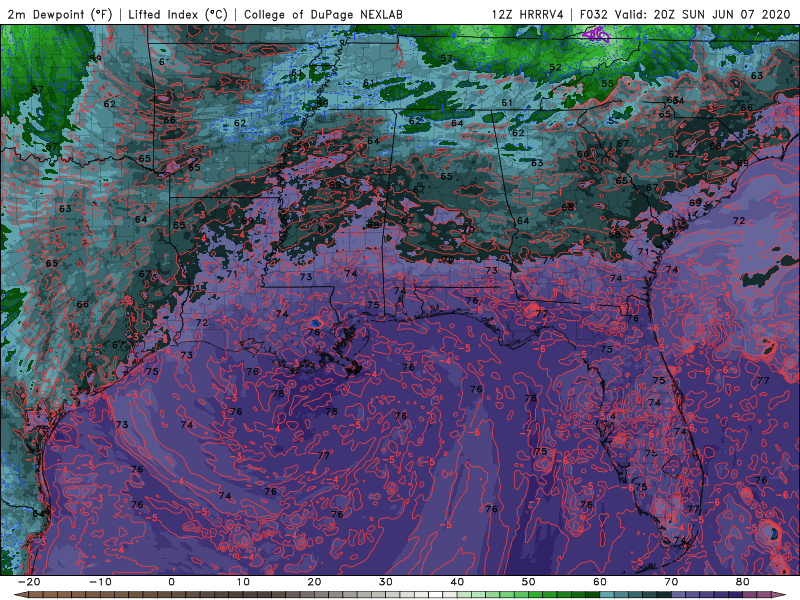This screenshot has width=800, height=600.
Task: Click the "College of DuPage NEXLAB" label
Action: point(323,14)
